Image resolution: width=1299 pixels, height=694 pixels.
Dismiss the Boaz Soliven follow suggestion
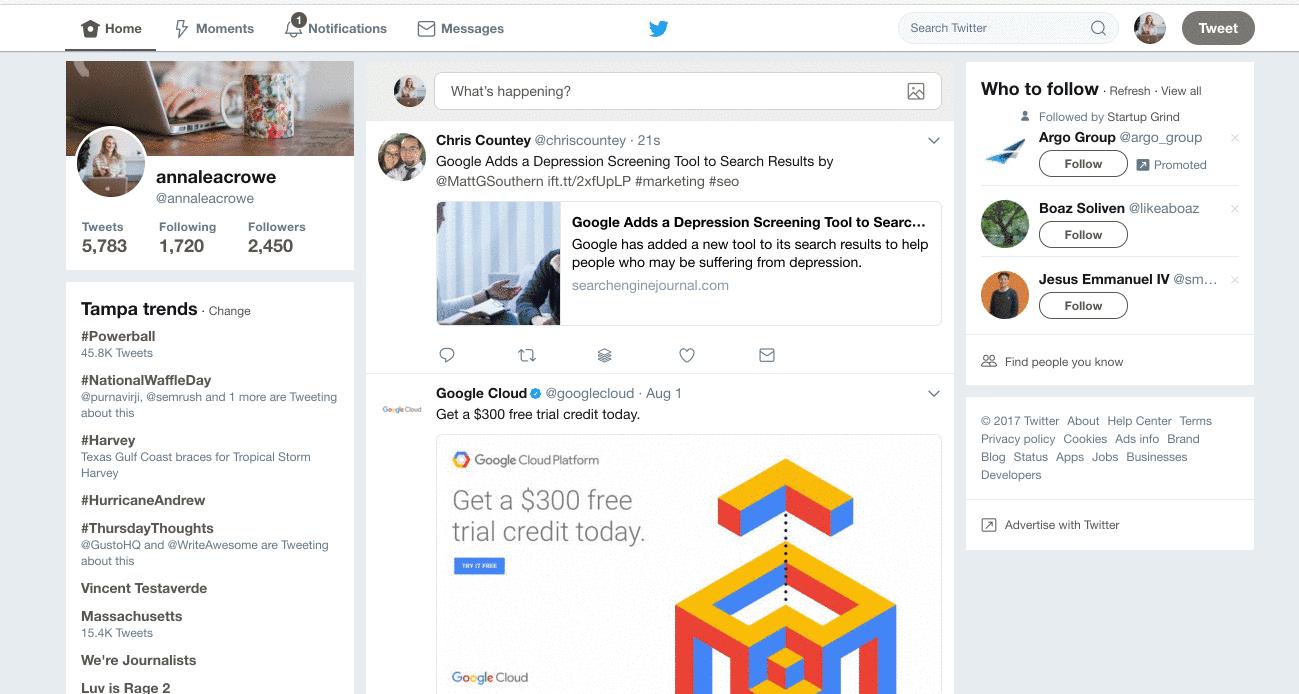(1235, 209)
